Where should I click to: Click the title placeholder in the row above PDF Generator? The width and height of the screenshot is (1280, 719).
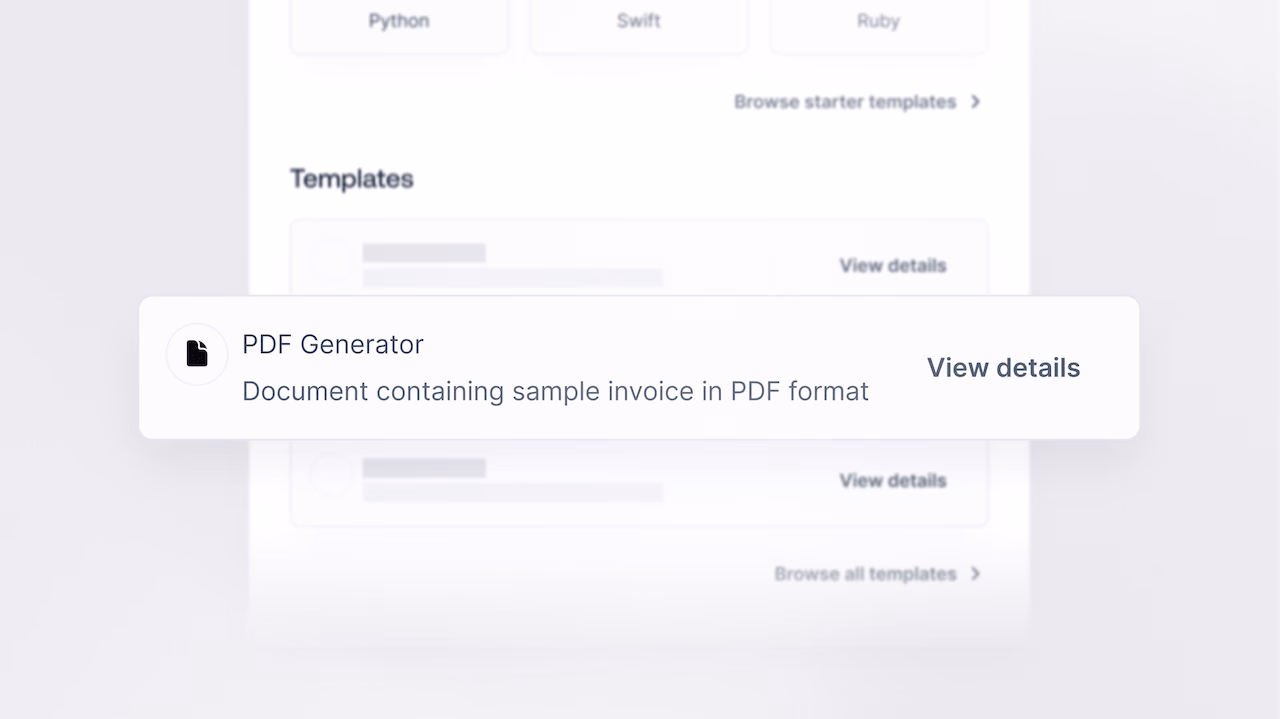coord(424,253)
